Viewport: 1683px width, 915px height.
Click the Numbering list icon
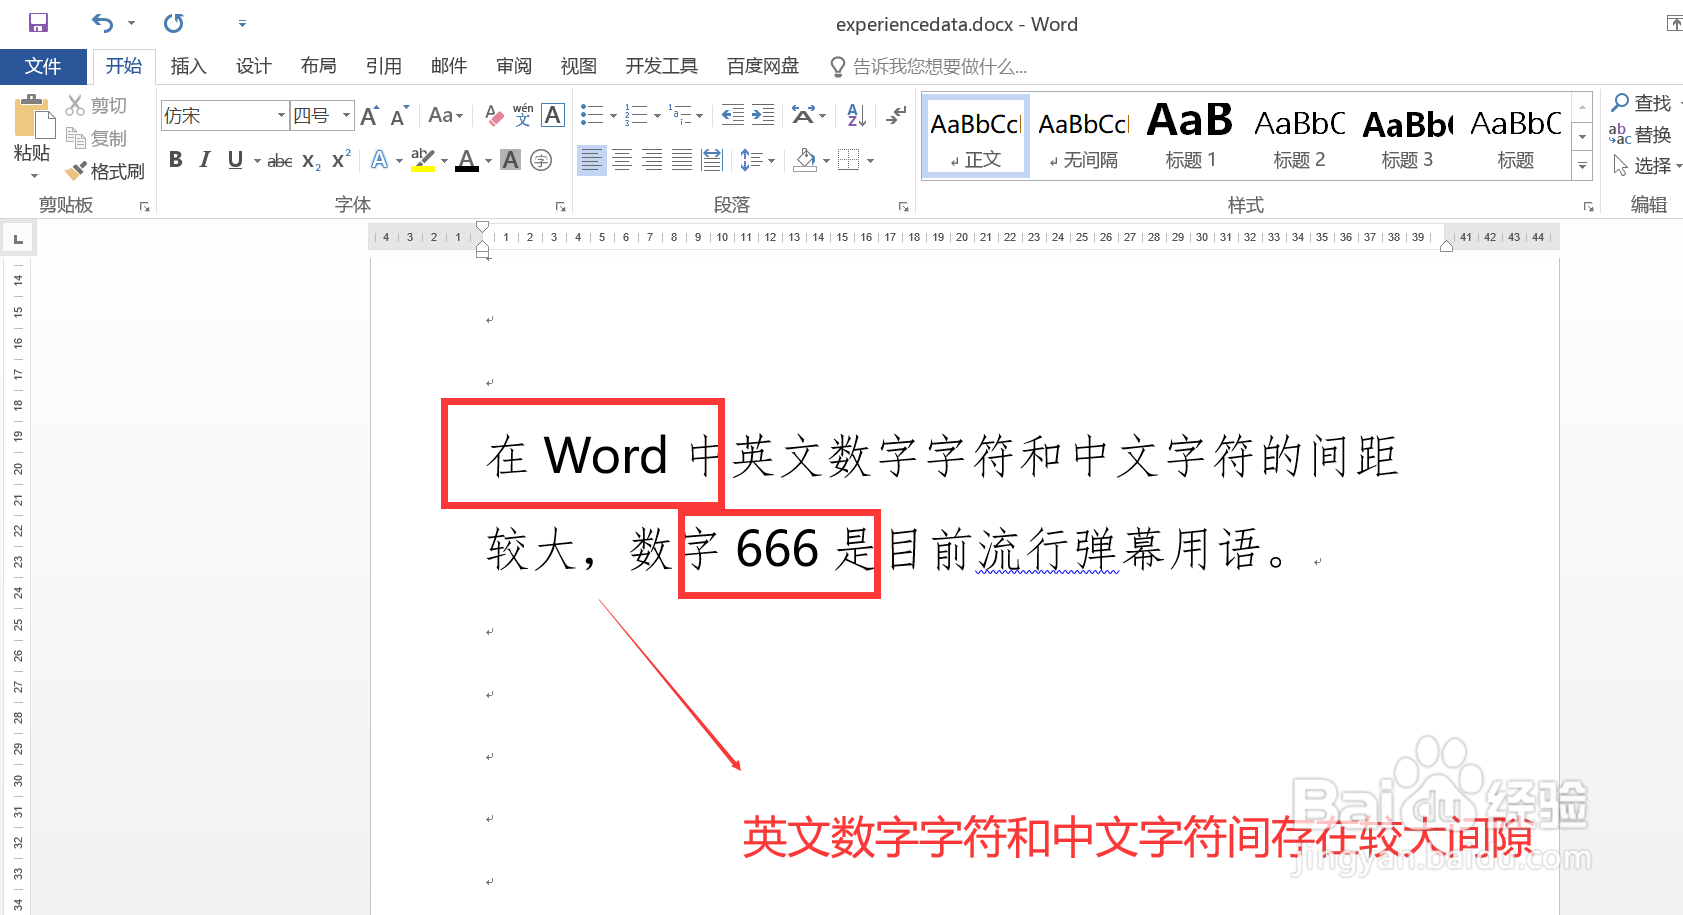(x=636, y=116)
